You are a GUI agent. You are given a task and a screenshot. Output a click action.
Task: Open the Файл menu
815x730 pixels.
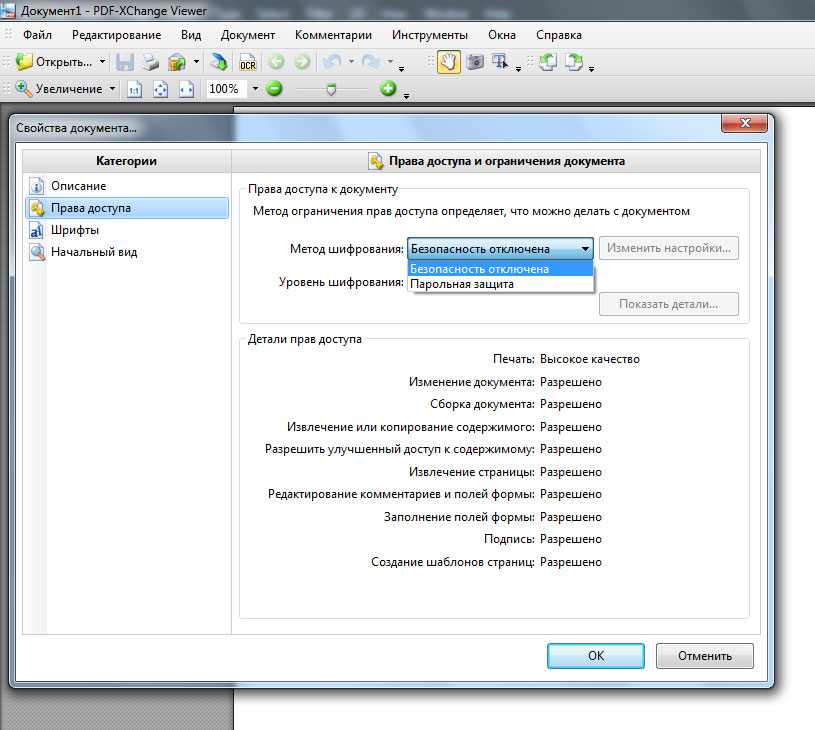tap(37, 35)
